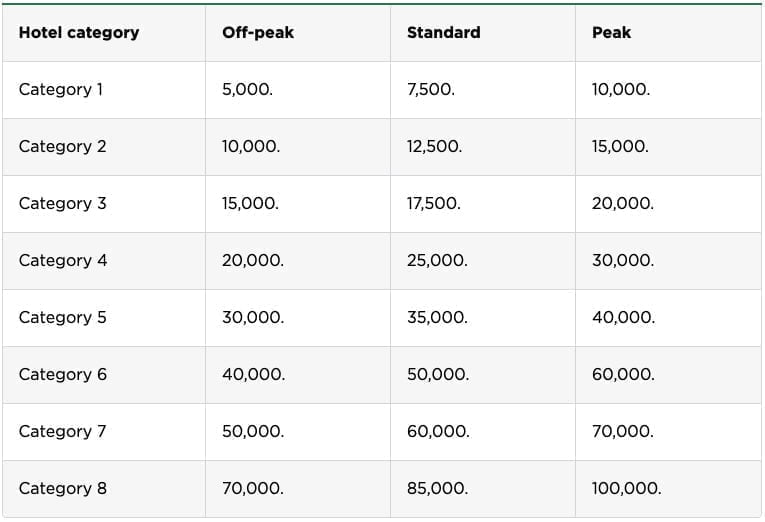Select the Category 4 row label
The height and width of the screenshot is (522, 765).
click(x=63, y=260)
